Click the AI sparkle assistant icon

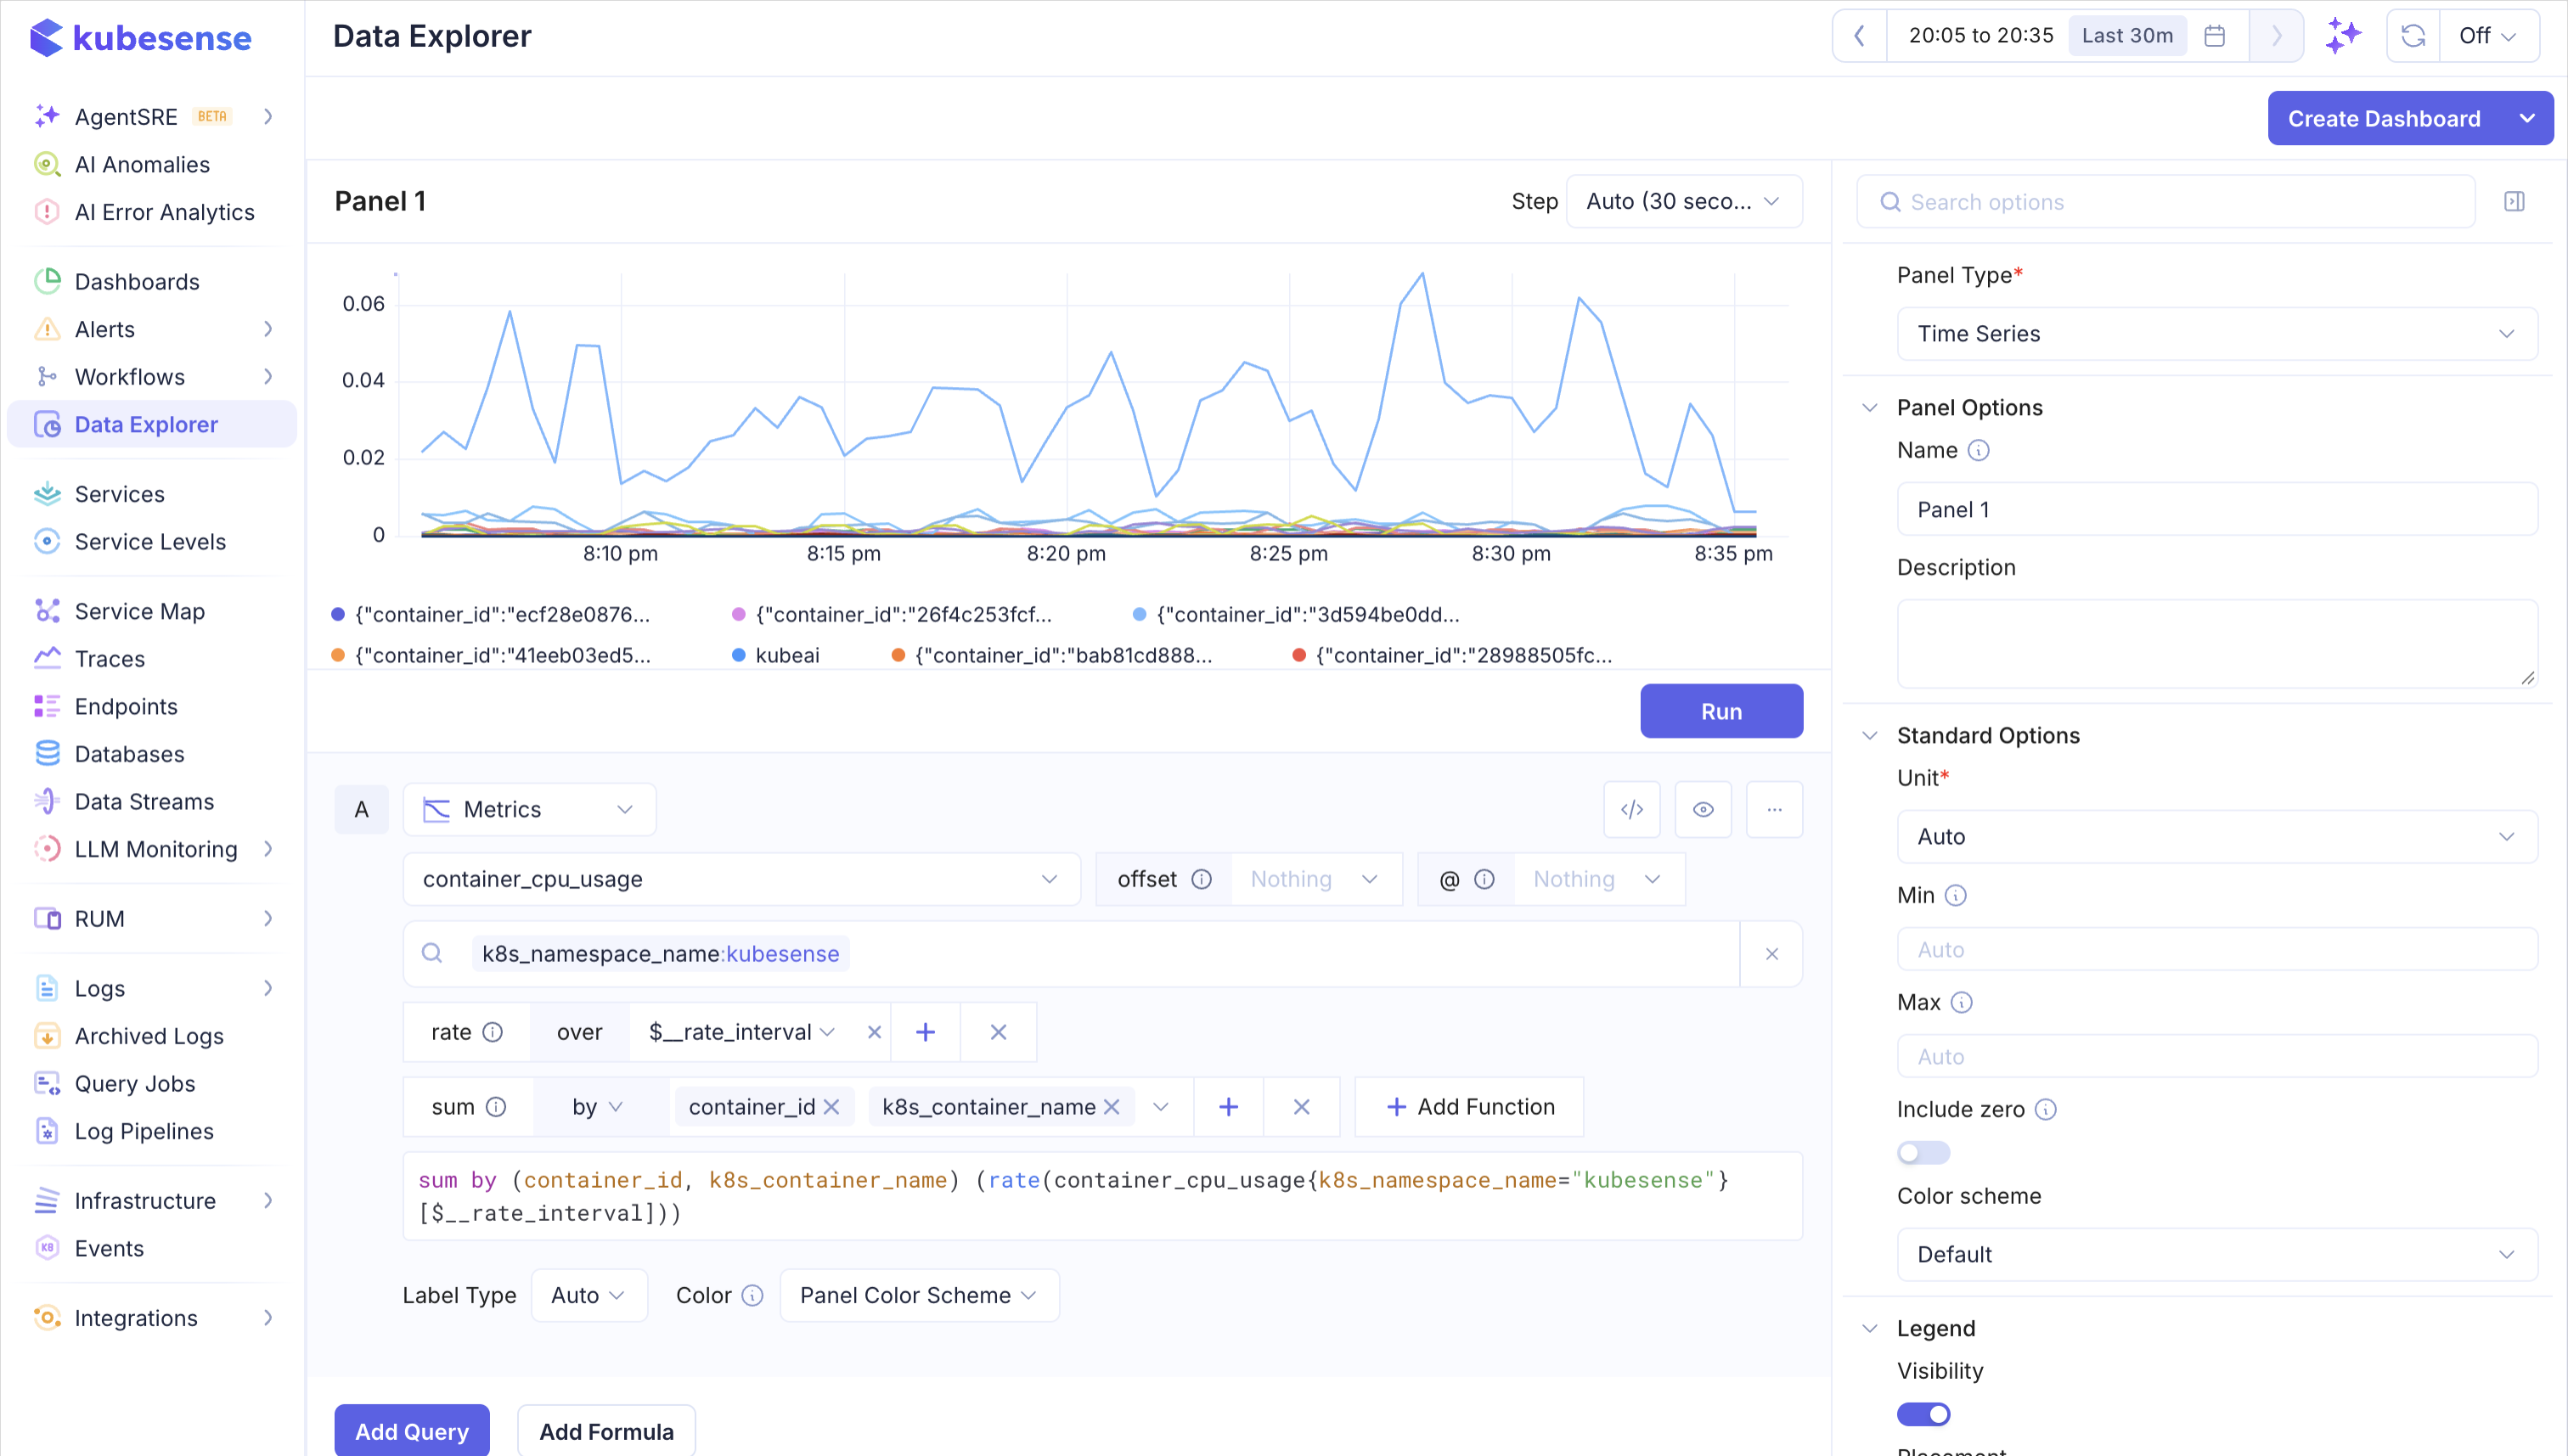tap(2343, 36)
